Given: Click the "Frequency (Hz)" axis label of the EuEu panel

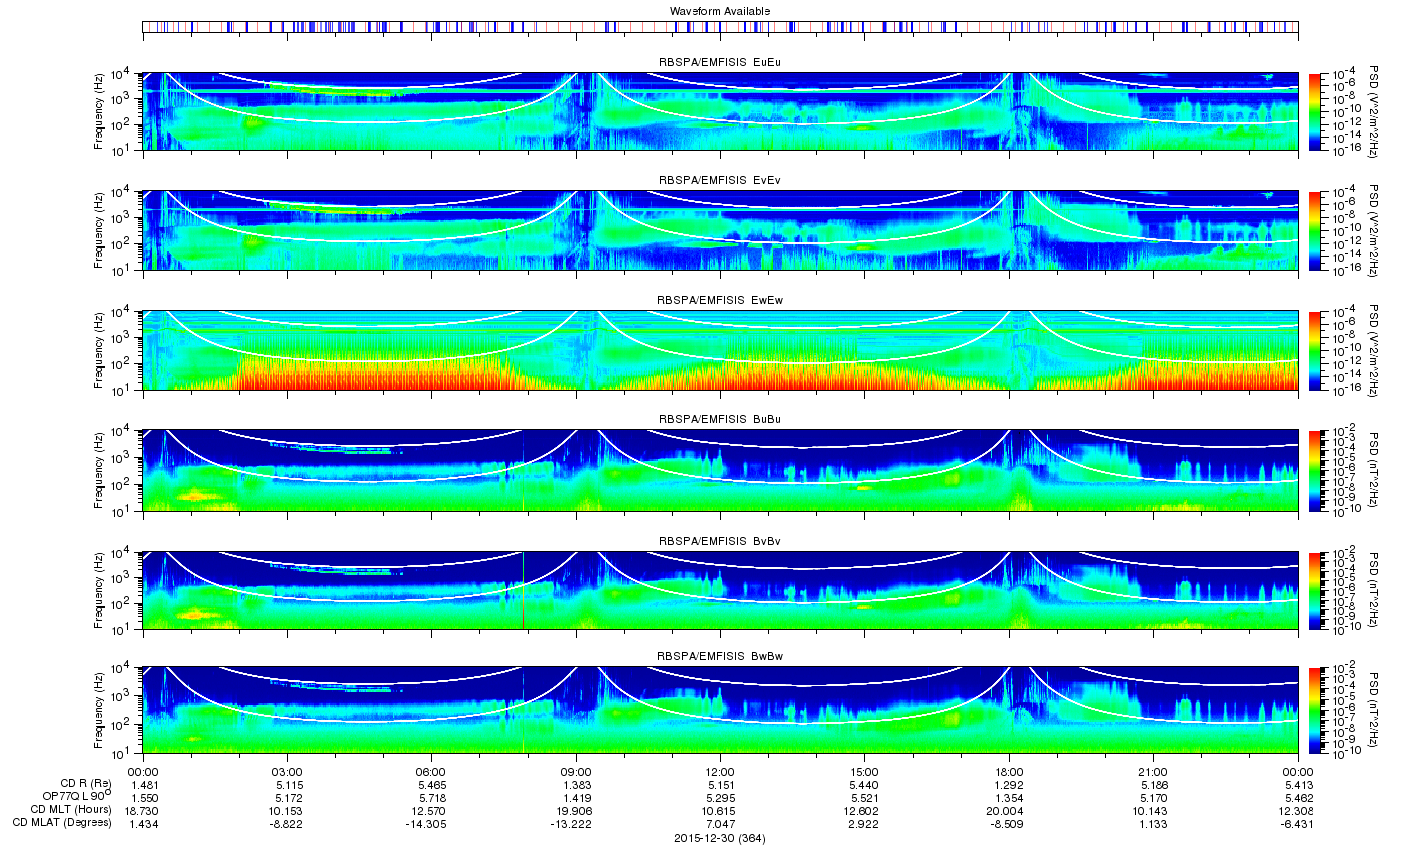Looking at the screenshot, I should (99, 111).
